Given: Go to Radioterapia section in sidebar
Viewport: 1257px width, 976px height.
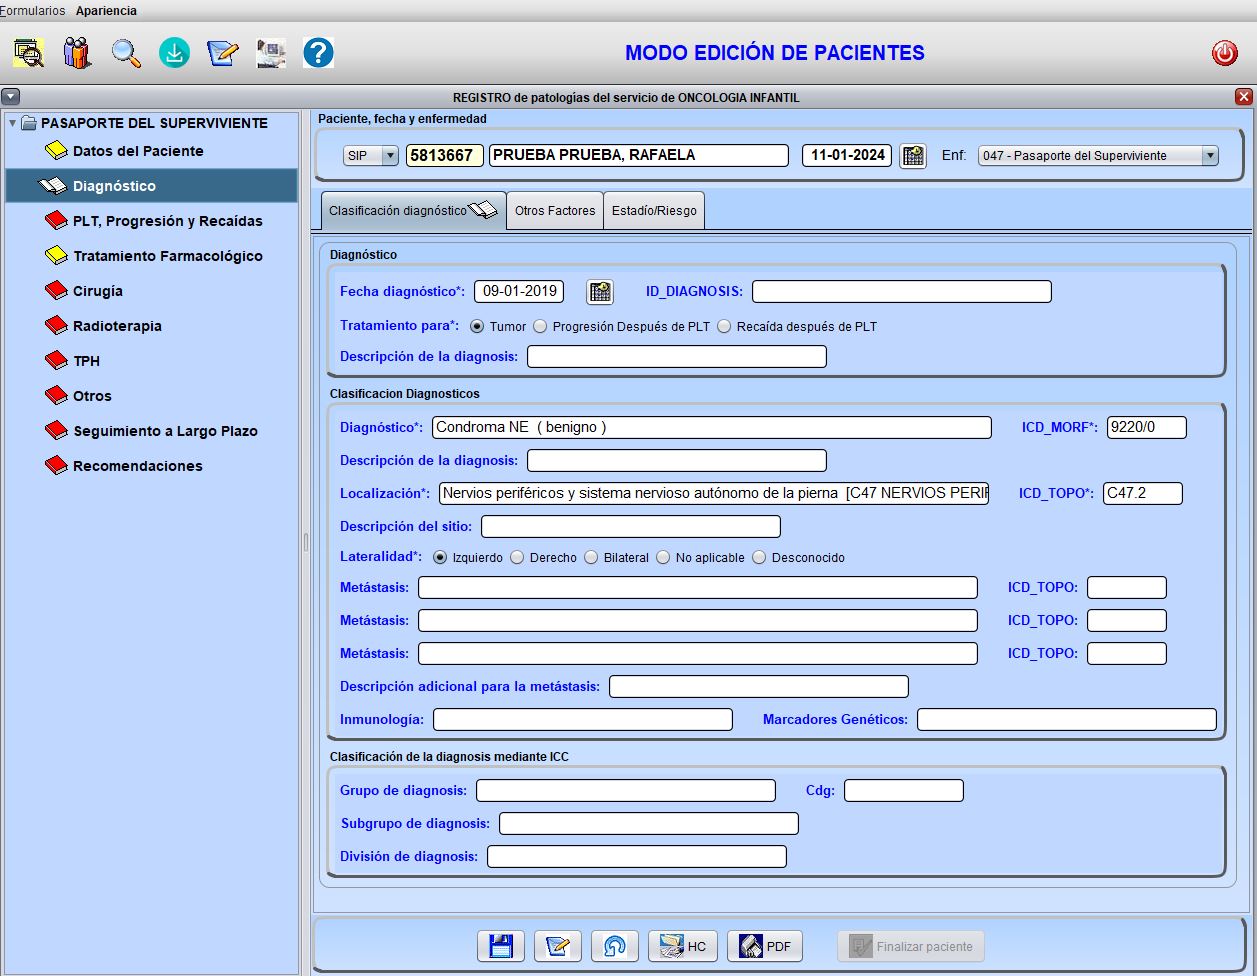Looking at the screenshot, I should 117,326.
